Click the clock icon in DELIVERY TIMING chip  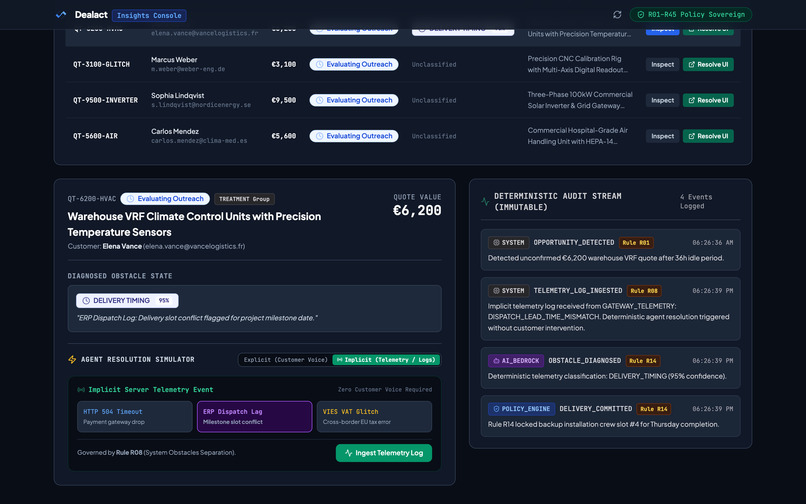pyautogui.click(x=86, y=300)
